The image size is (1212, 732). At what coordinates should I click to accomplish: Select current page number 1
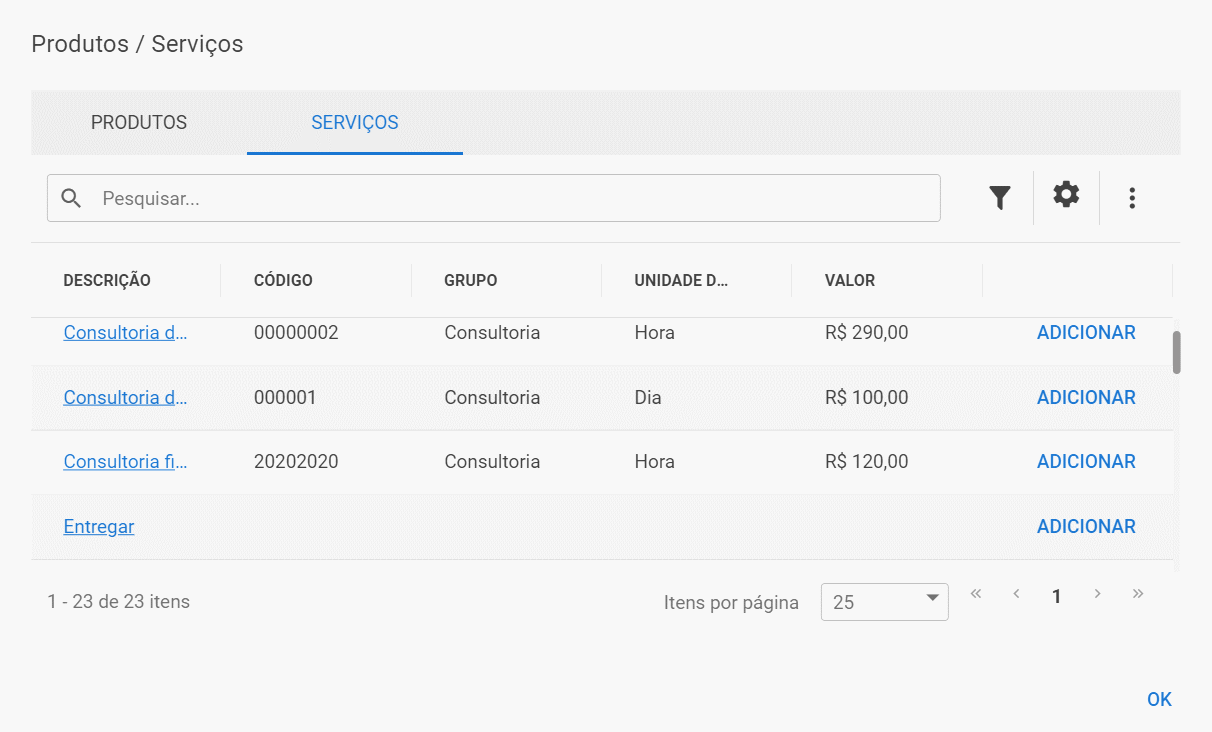pyautogui.click(x=1056, y=596)
